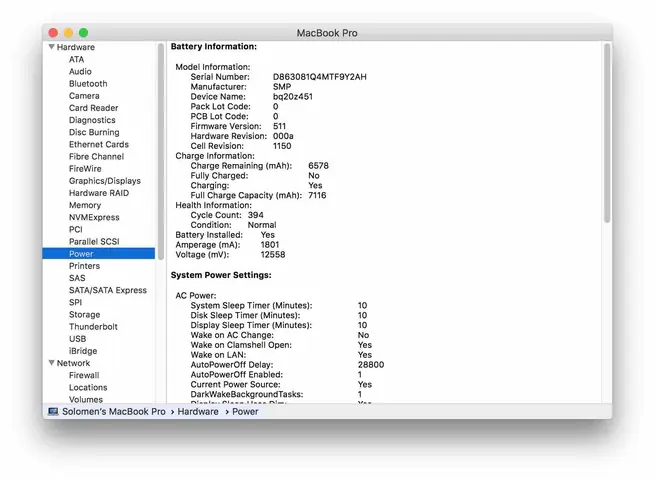
Task: Click the MacBook Pro computer icon in path bar
Action: pos(53,411)
